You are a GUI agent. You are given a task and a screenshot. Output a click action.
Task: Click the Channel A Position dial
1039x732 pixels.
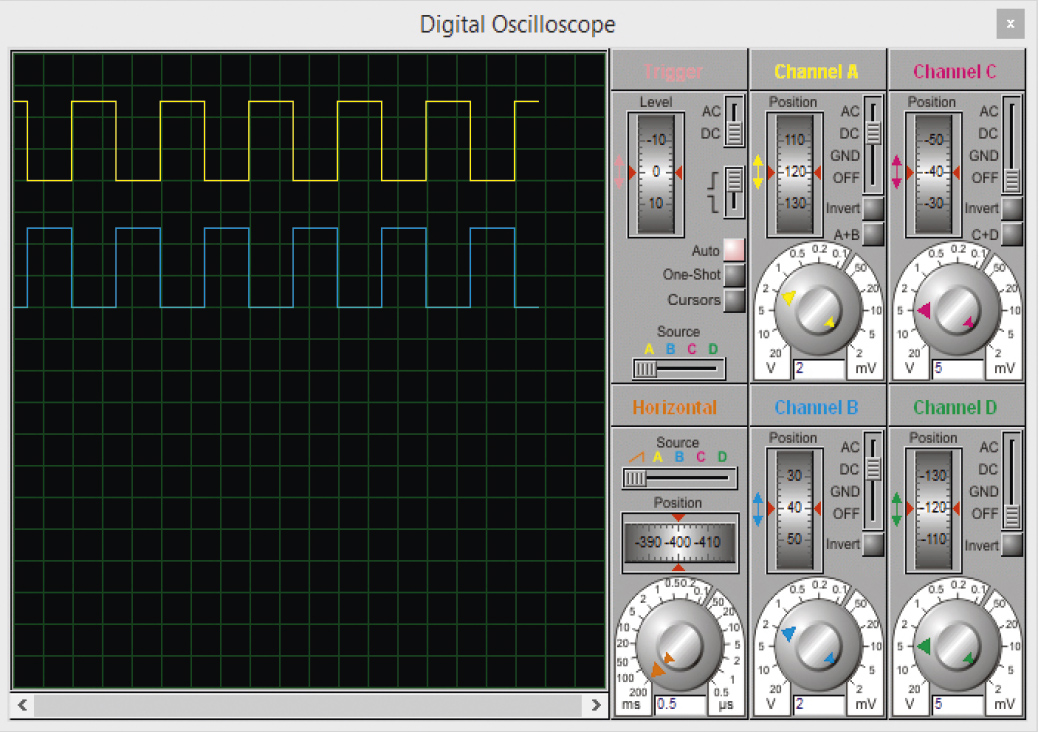click(794, 174)
